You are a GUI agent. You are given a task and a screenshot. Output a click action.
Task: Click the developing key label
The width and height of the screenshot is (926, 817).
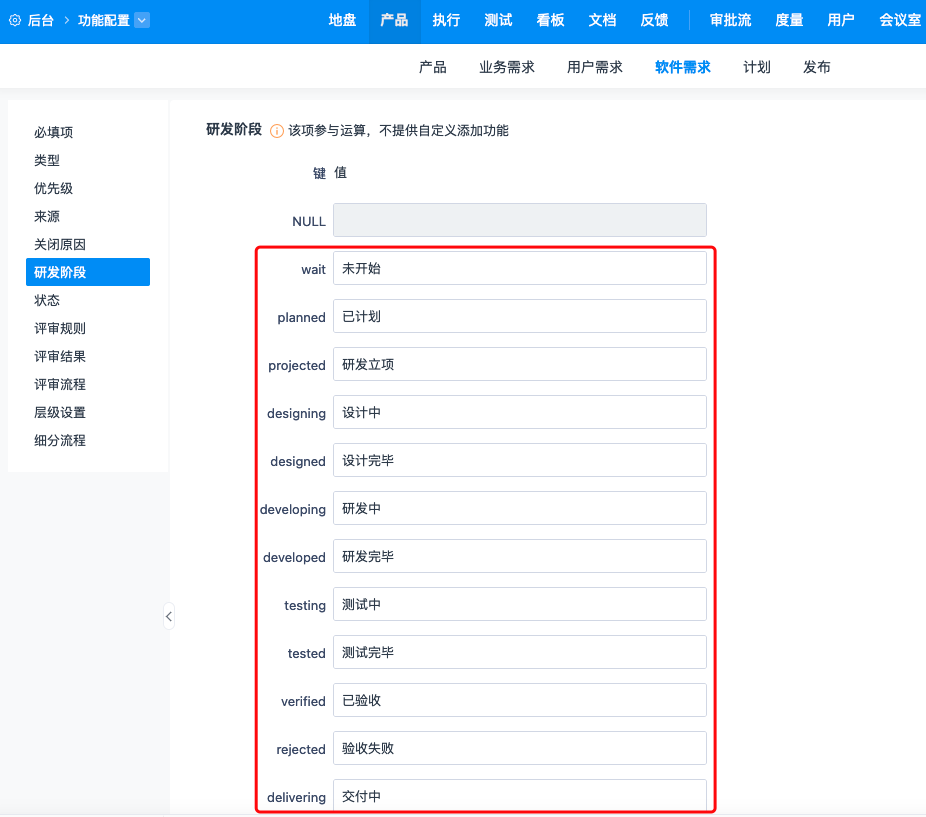[293, 509]
